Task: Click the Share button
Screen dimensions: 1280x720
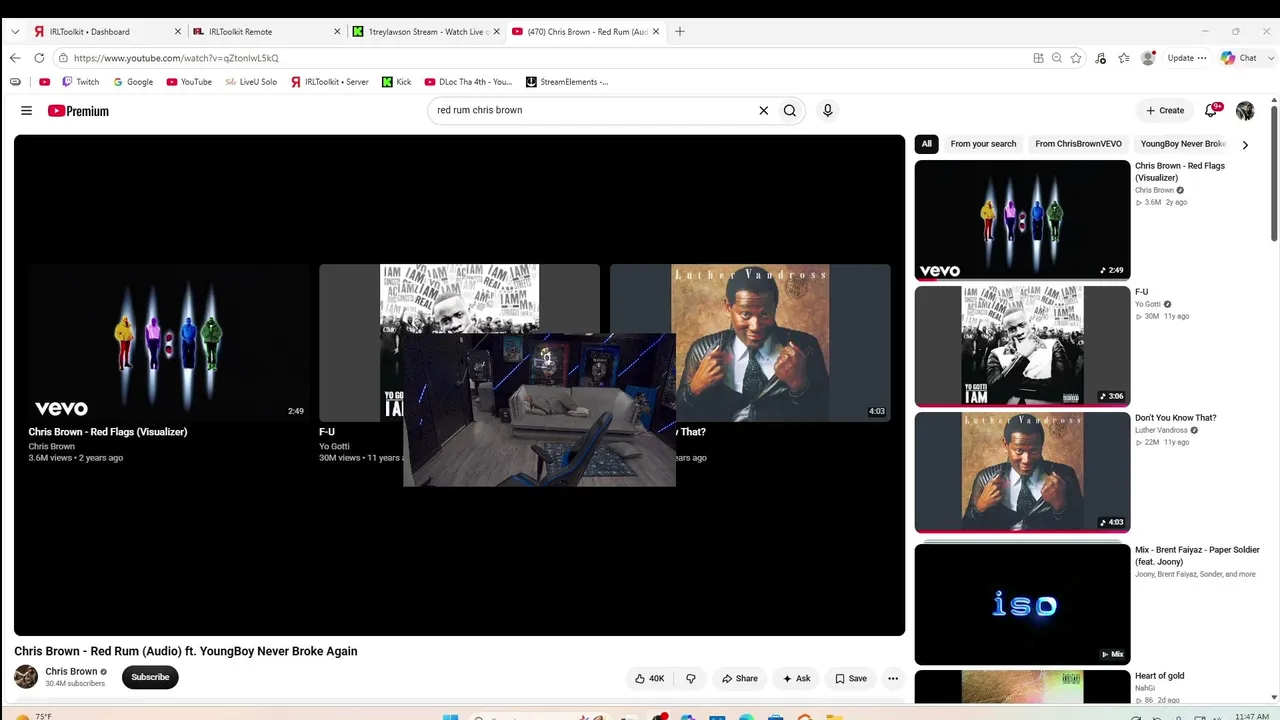Action: 740,678
